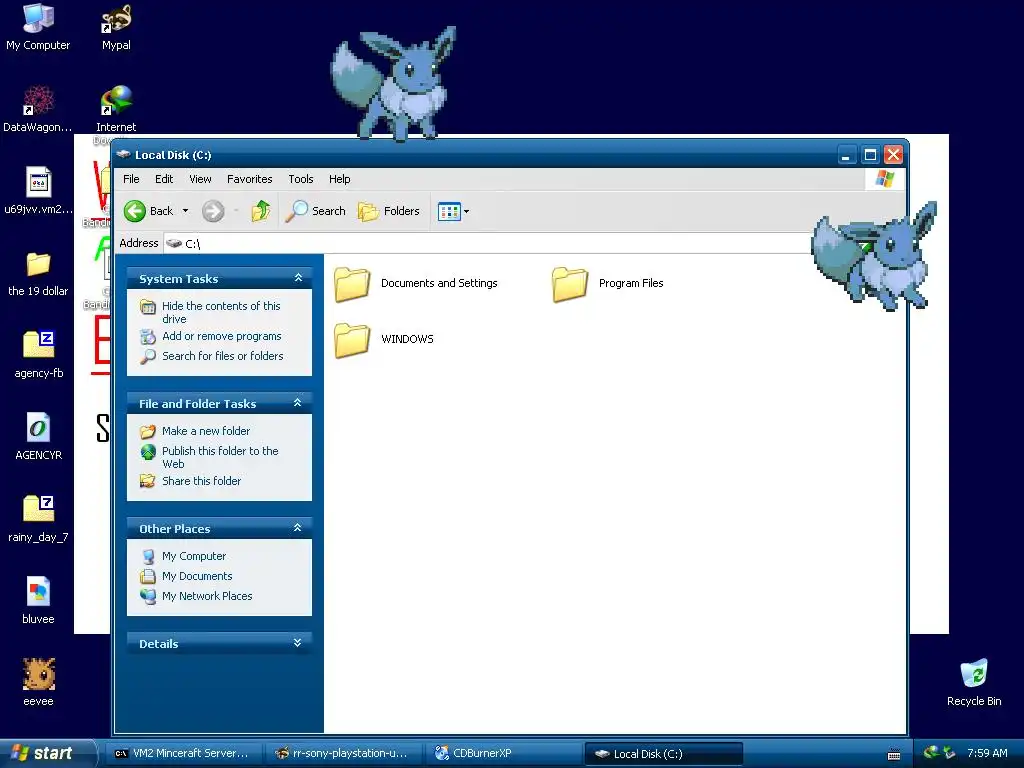
Task: Click Share this folder link
Action: coord(201,481)
